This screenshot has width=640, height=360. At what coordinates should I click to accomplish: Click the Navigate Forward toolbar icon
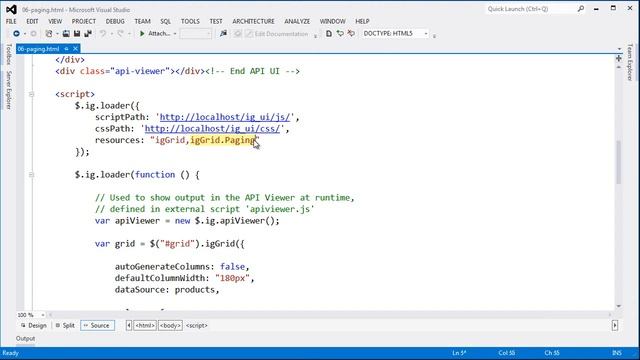pyautogui.click(x=33, y=33)
